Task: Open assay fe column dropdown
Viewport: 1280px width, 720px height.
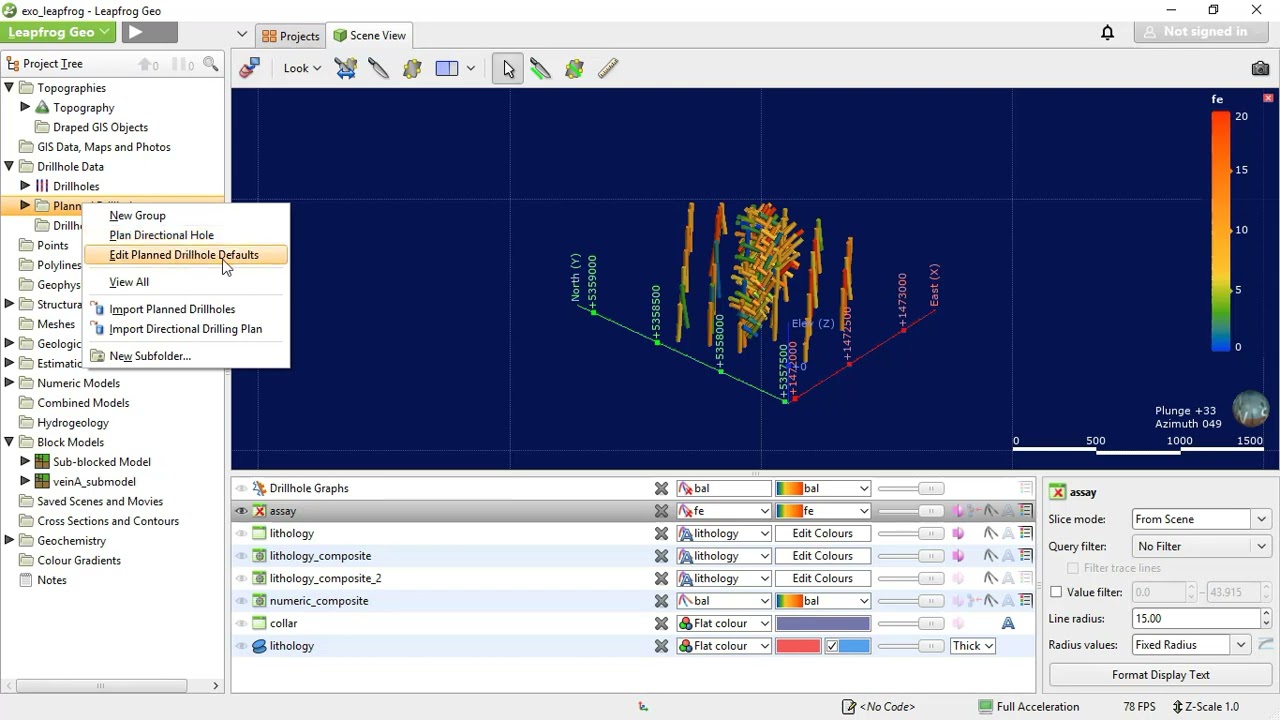Action: [x=724, y=511]
